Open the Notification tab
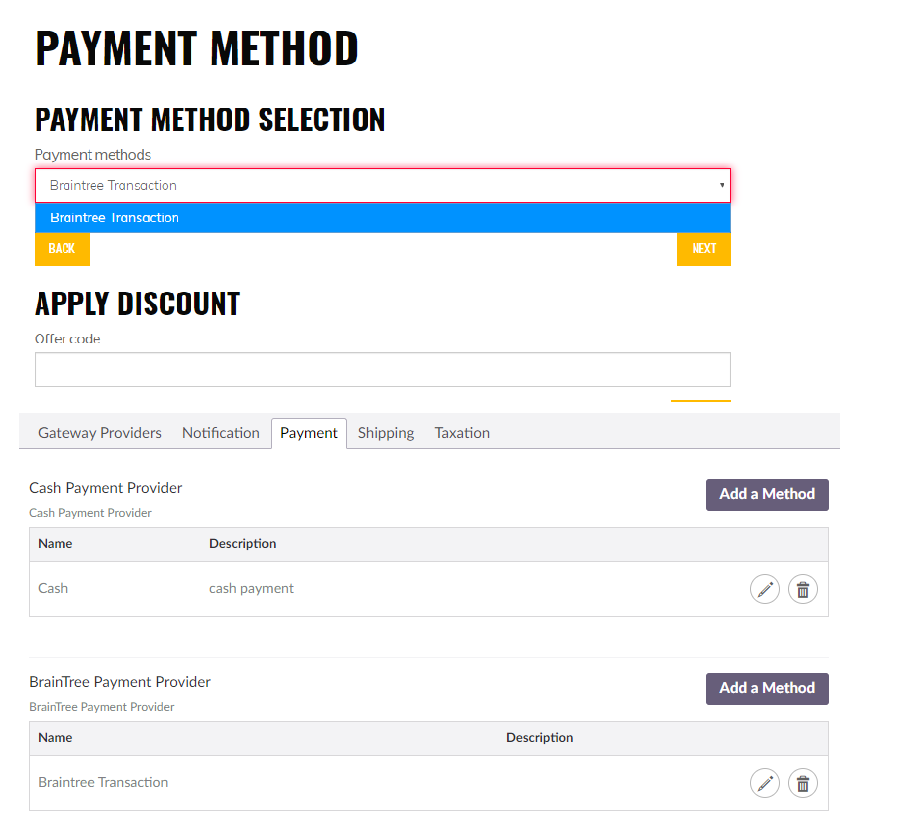 221,433
